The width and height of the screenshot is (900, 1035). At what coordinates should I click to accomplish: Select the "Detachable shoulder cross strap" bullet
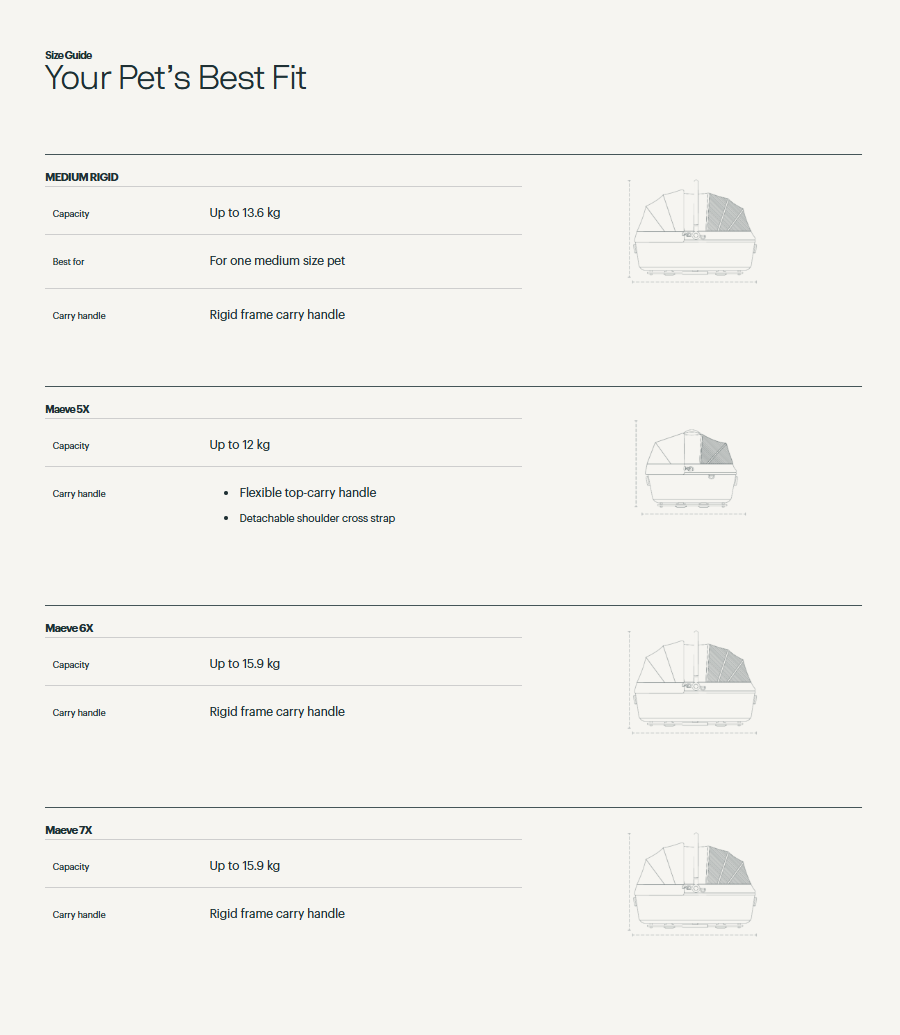tap(316, 518)
